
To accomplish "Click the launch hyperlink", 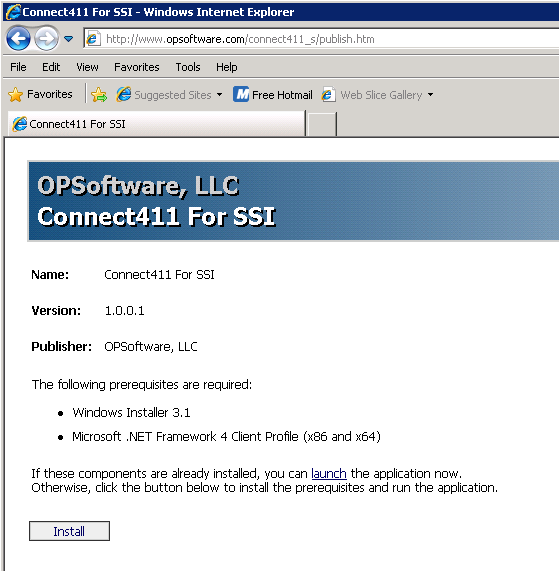I will (329, 473).
